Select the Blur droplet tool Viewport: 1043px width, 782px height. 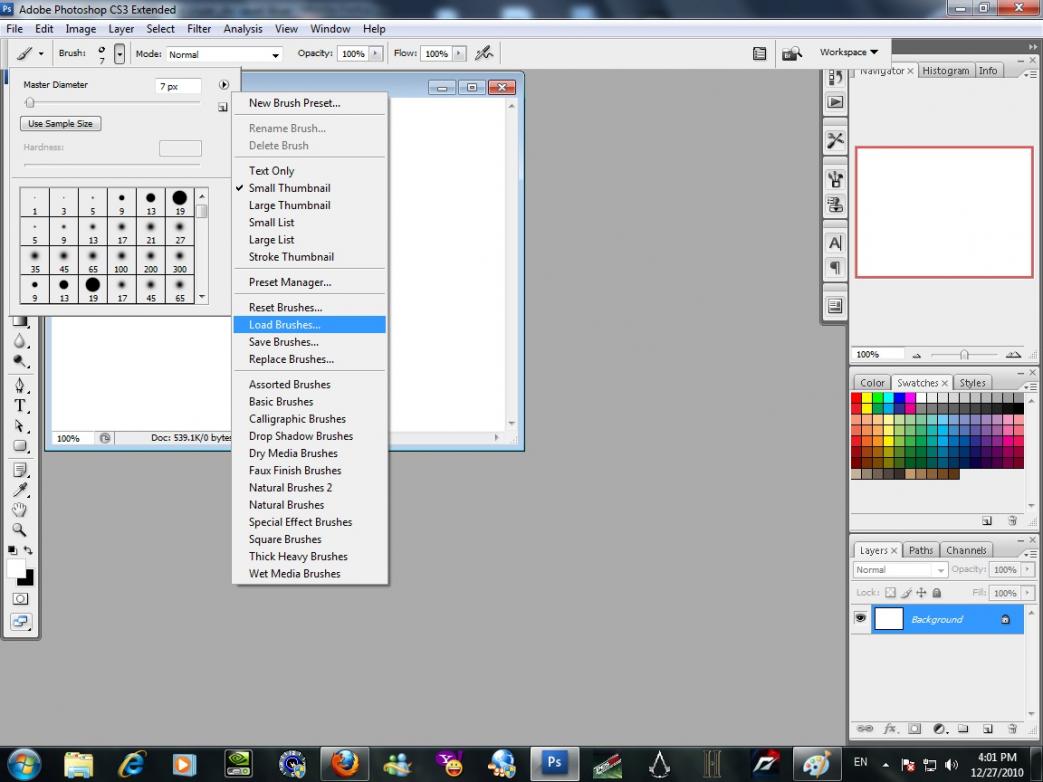coord(20,341)
